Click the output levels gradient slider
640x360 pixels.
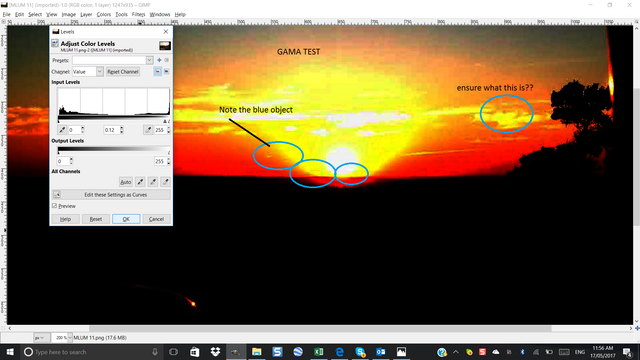114,150
